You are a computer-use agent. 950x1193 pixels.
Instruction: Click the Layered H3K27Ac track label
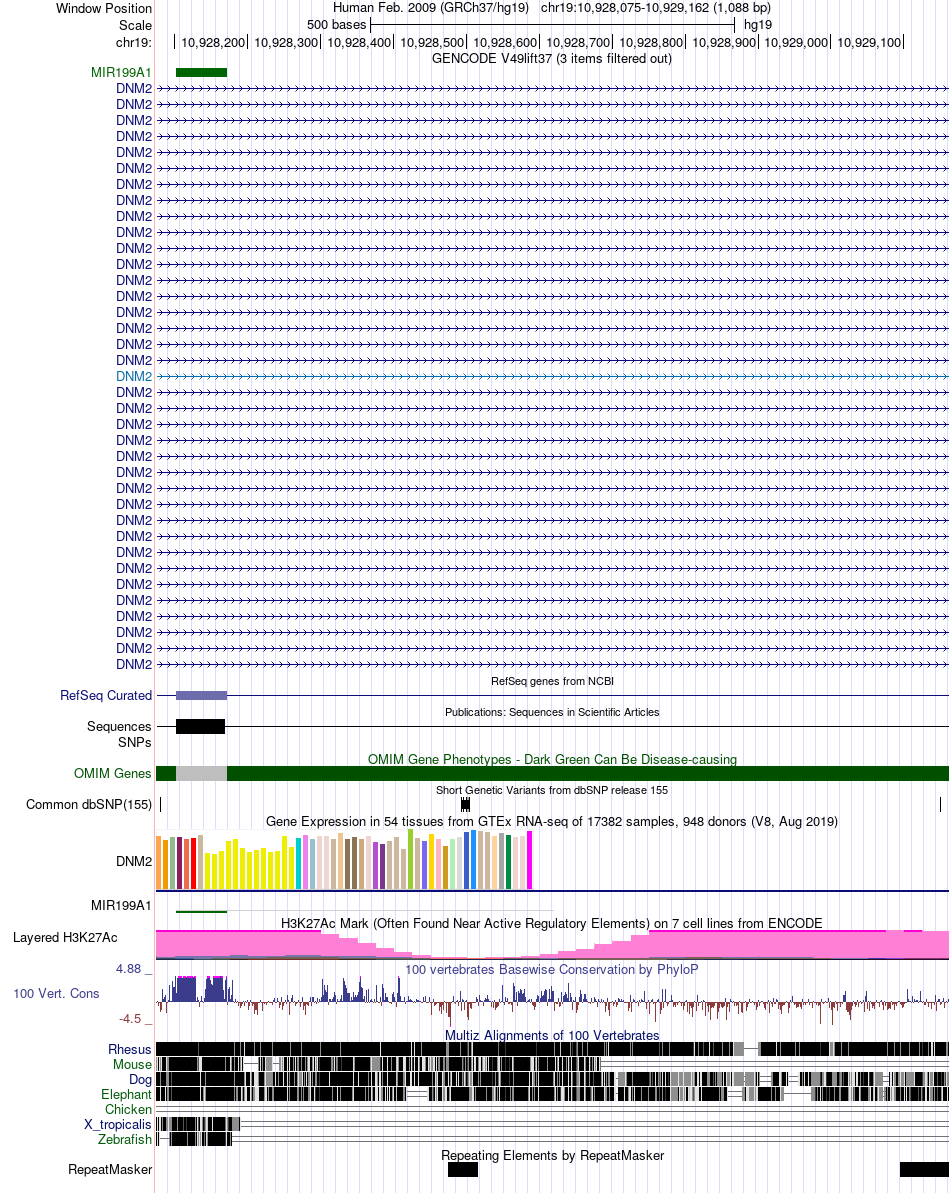coord(65,937)
